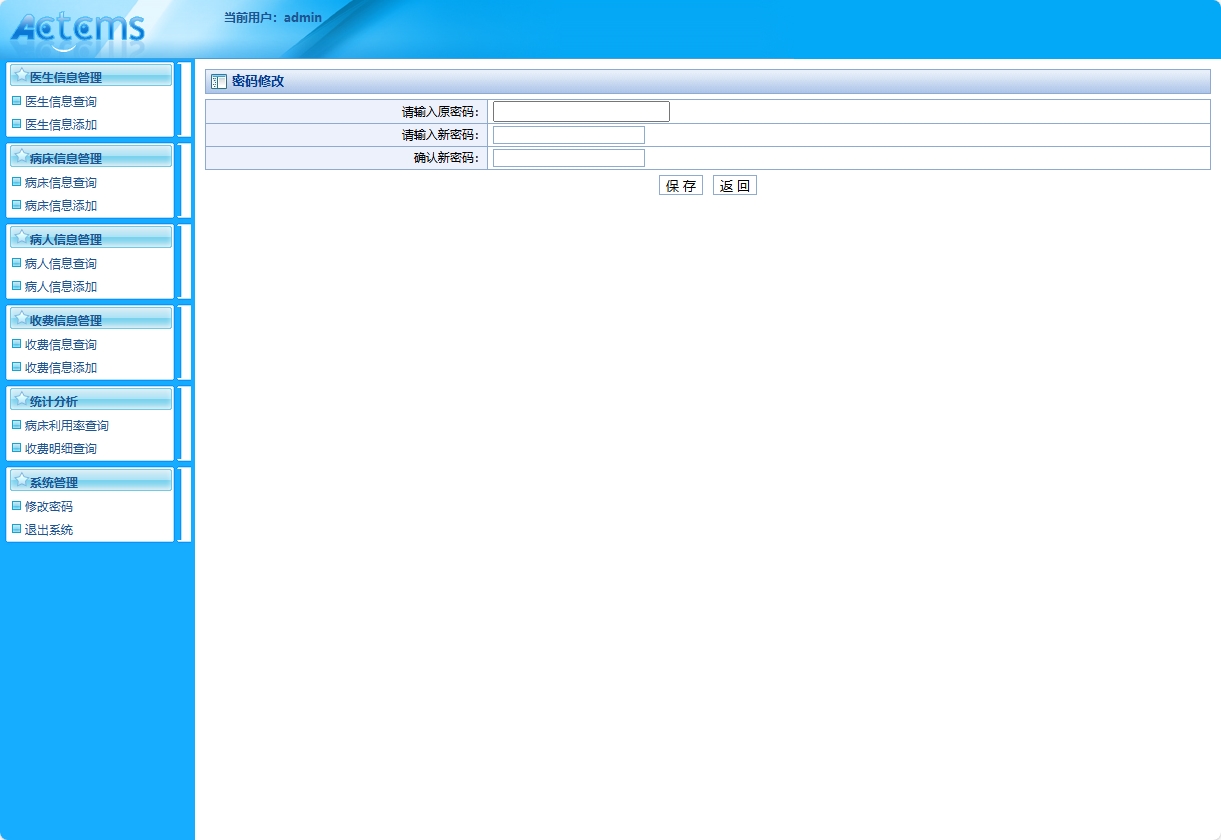Collapse the 统计分析 menu section
The image size is (1221, 840).
pyautogui.click(x=91, y=400)
